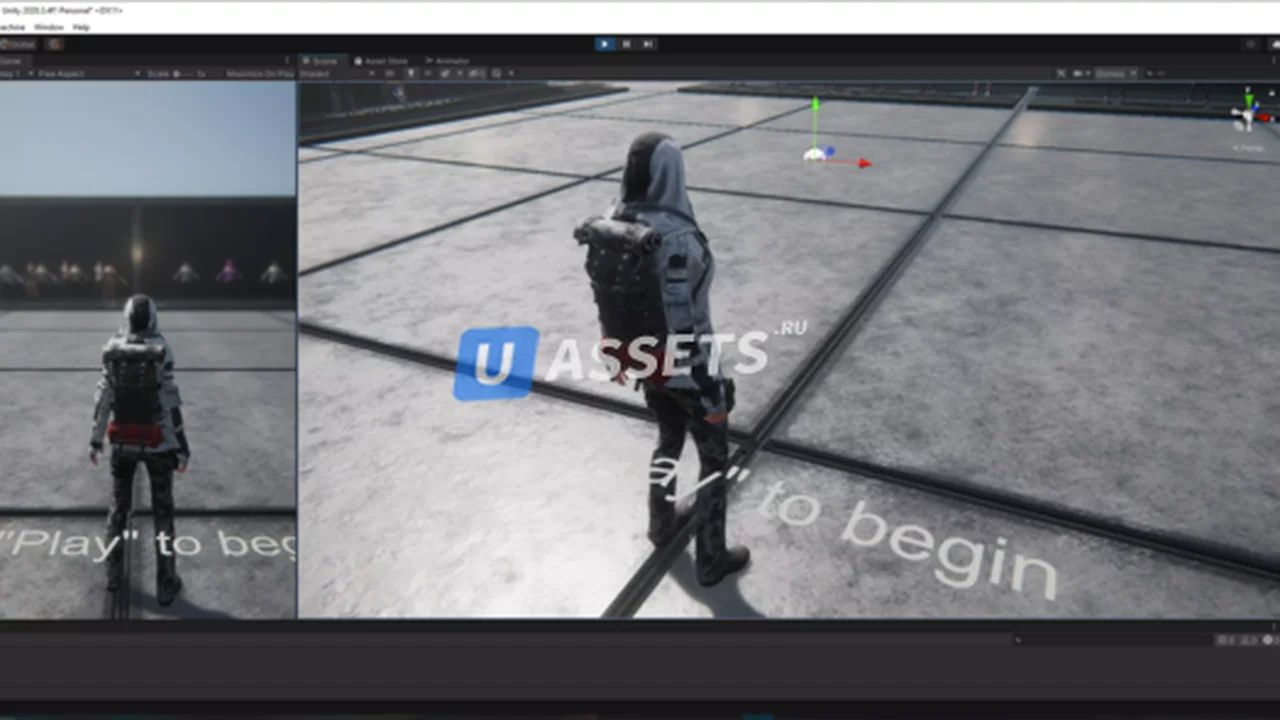Open the Game panel options menu
The width and height of the screenshot is (1280, 720).
[288, 61]
